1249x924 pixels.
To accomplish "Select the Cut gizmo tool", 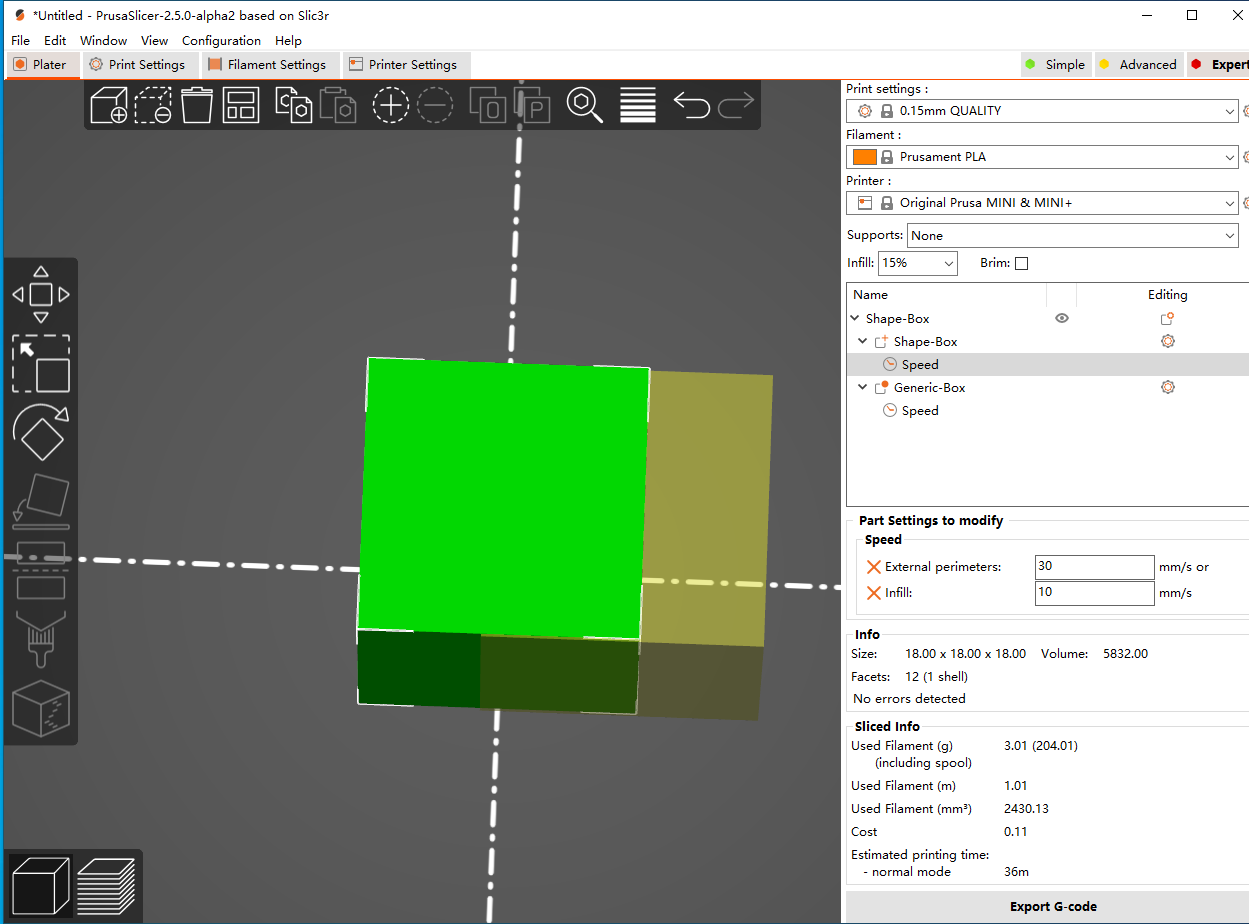I will point(41,570).
